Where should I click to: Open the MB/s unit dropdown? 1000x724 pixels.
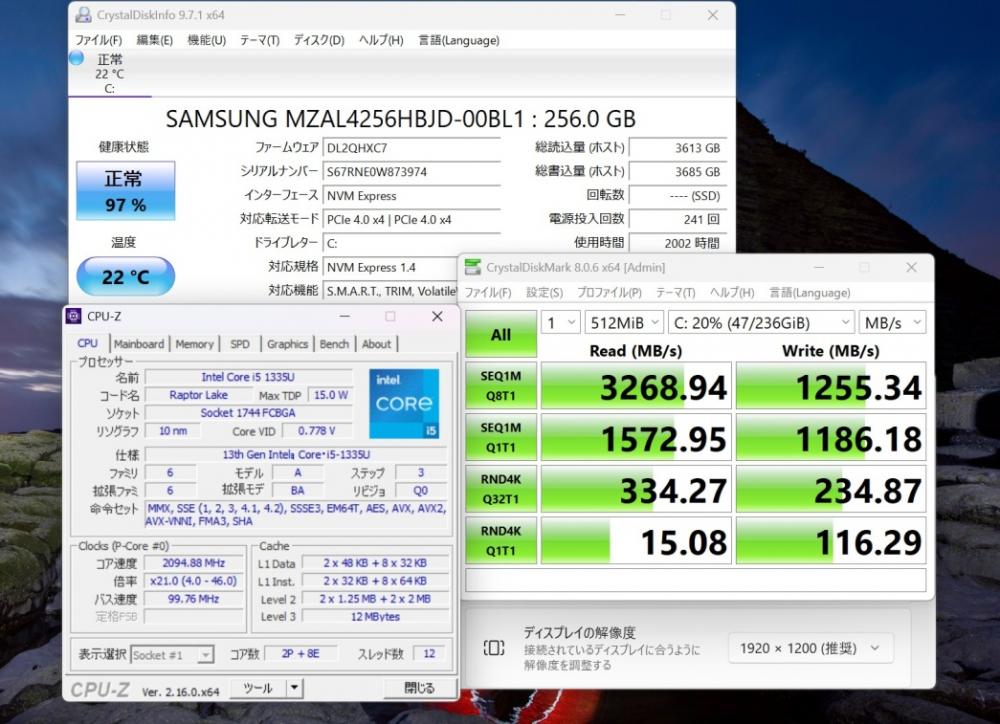click(x=892, y=323)
